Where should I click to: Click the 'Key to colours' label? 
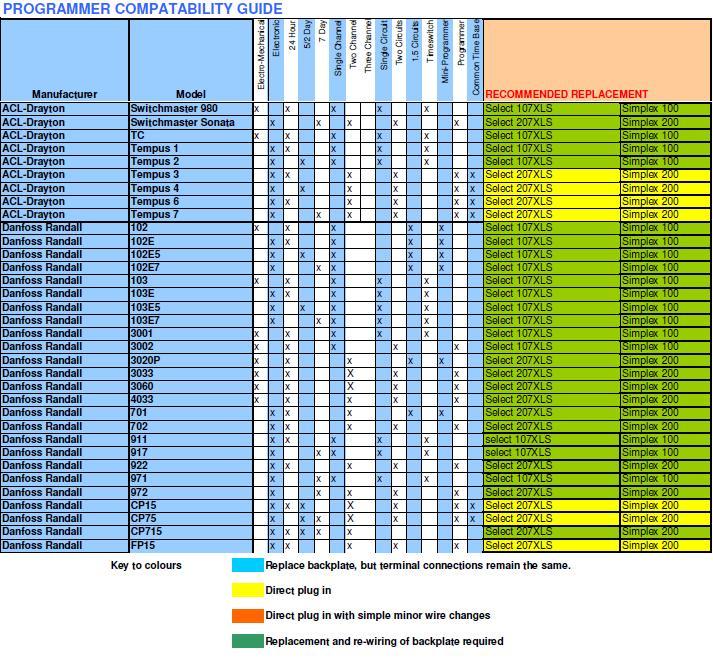146,566
